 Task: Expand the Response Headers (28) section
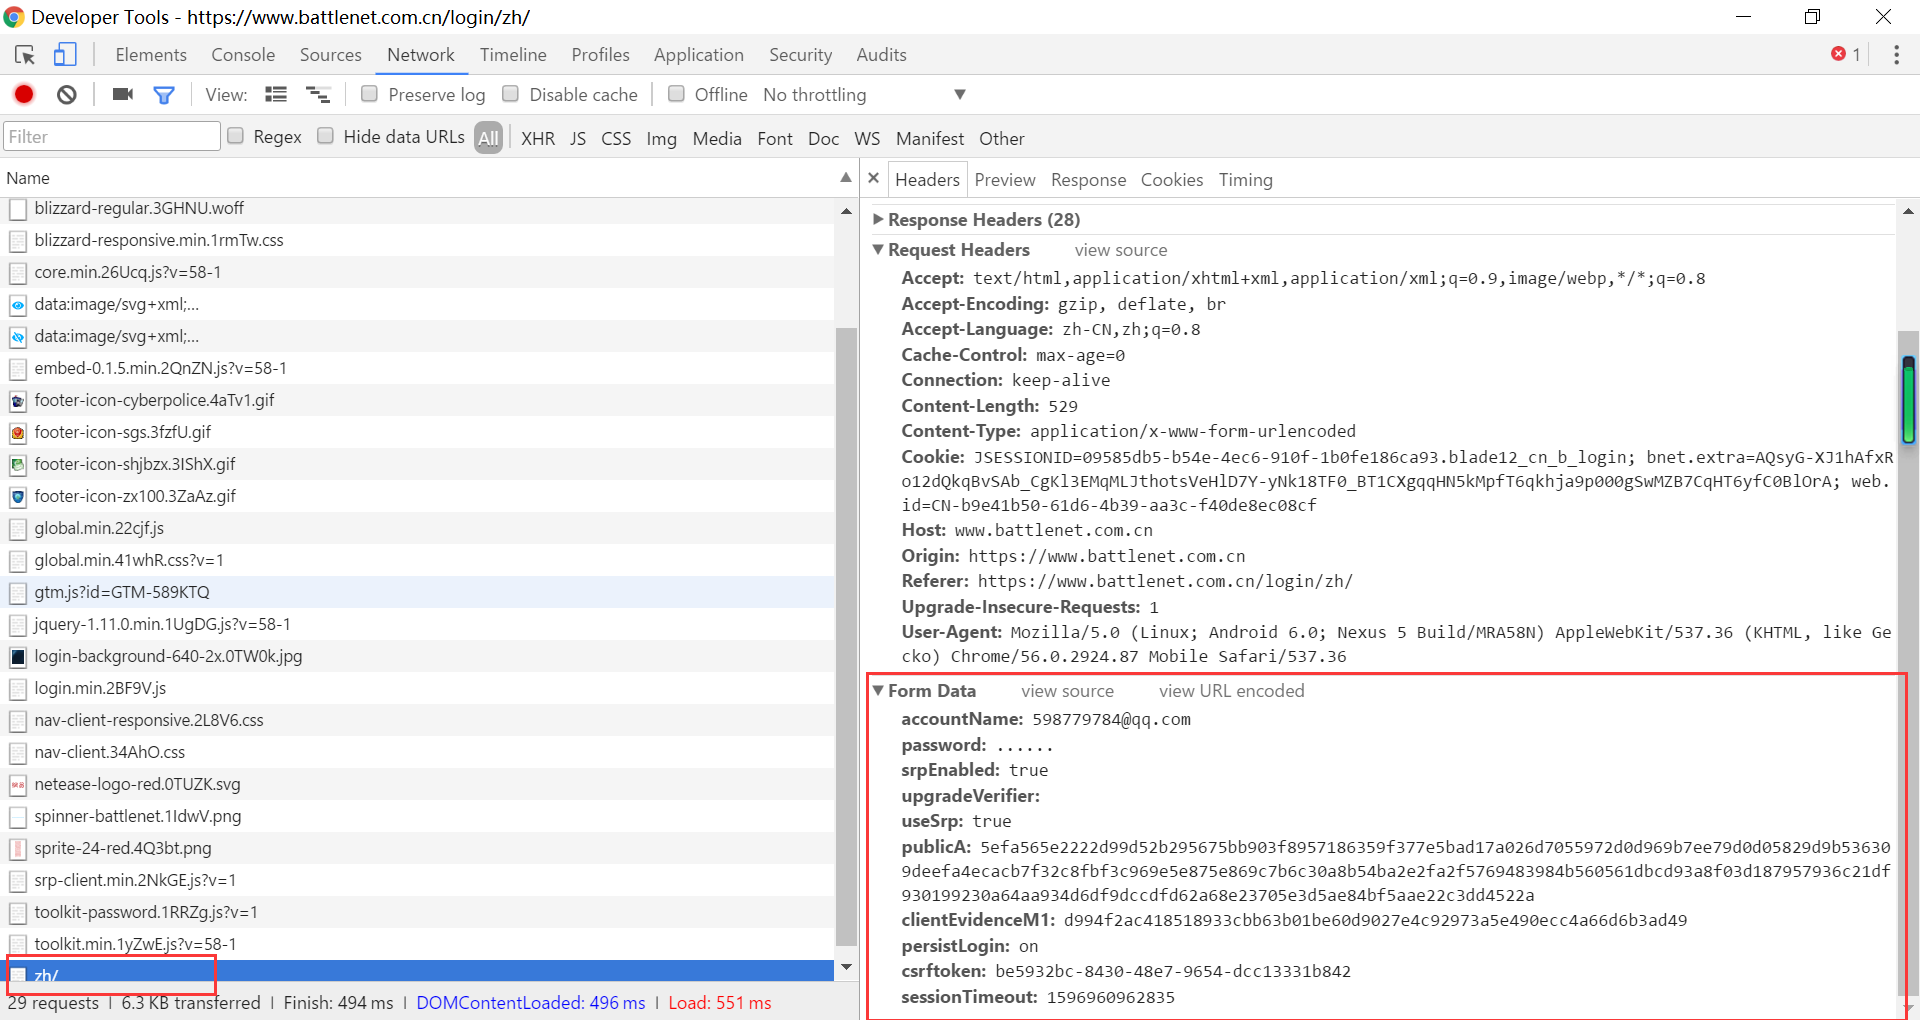pos(878,219)
